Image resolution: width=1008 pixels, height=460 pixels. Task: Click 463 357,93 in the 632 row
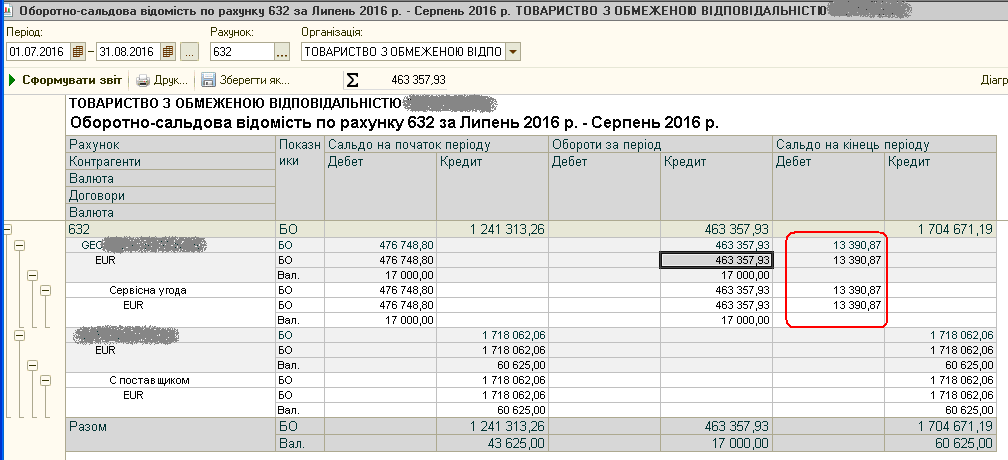coord(716,229)
